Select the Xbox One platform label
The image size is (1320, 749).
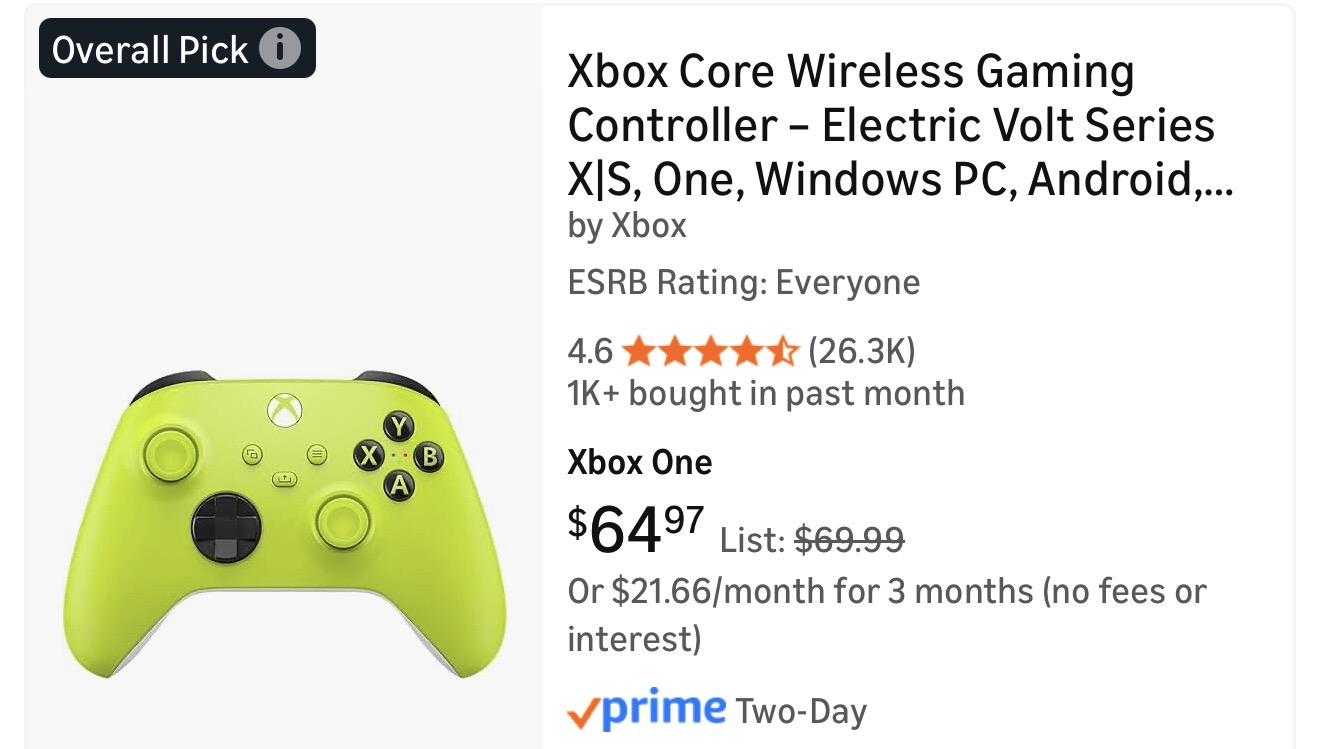pos(639,462)
